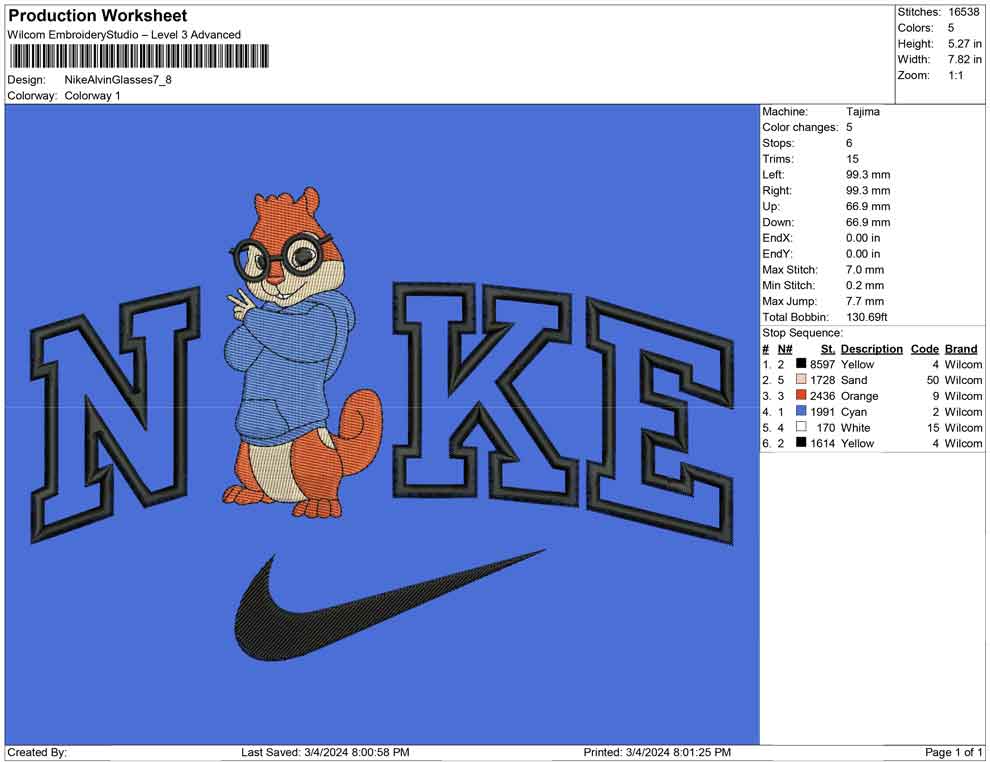990x762 pixels.
Task: Click the barcode under the worksheet title
Action: pos(138,56)
